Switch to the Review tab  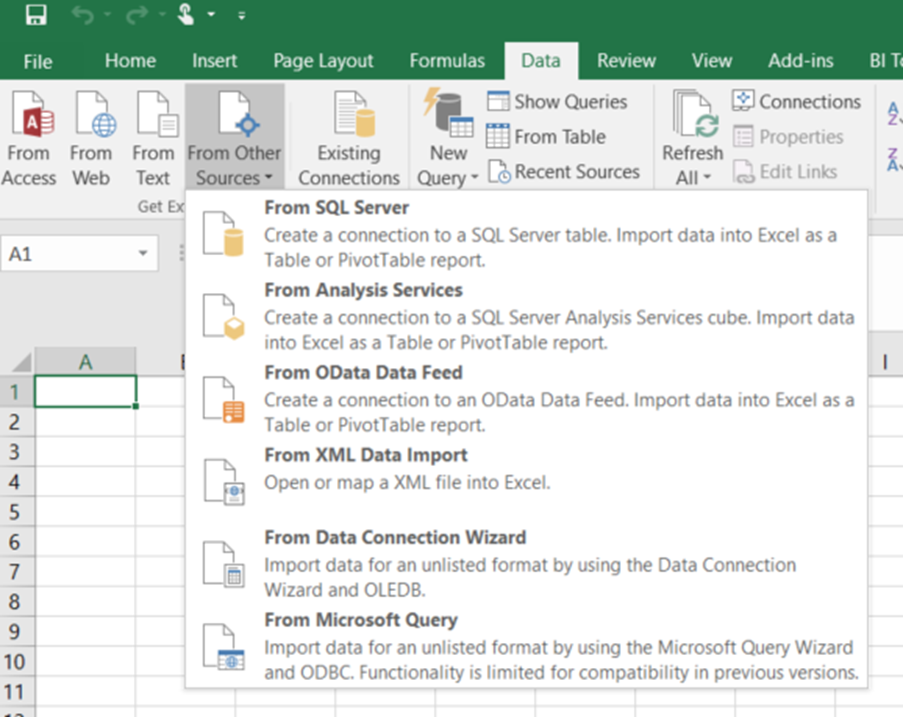tap(626, 60)
